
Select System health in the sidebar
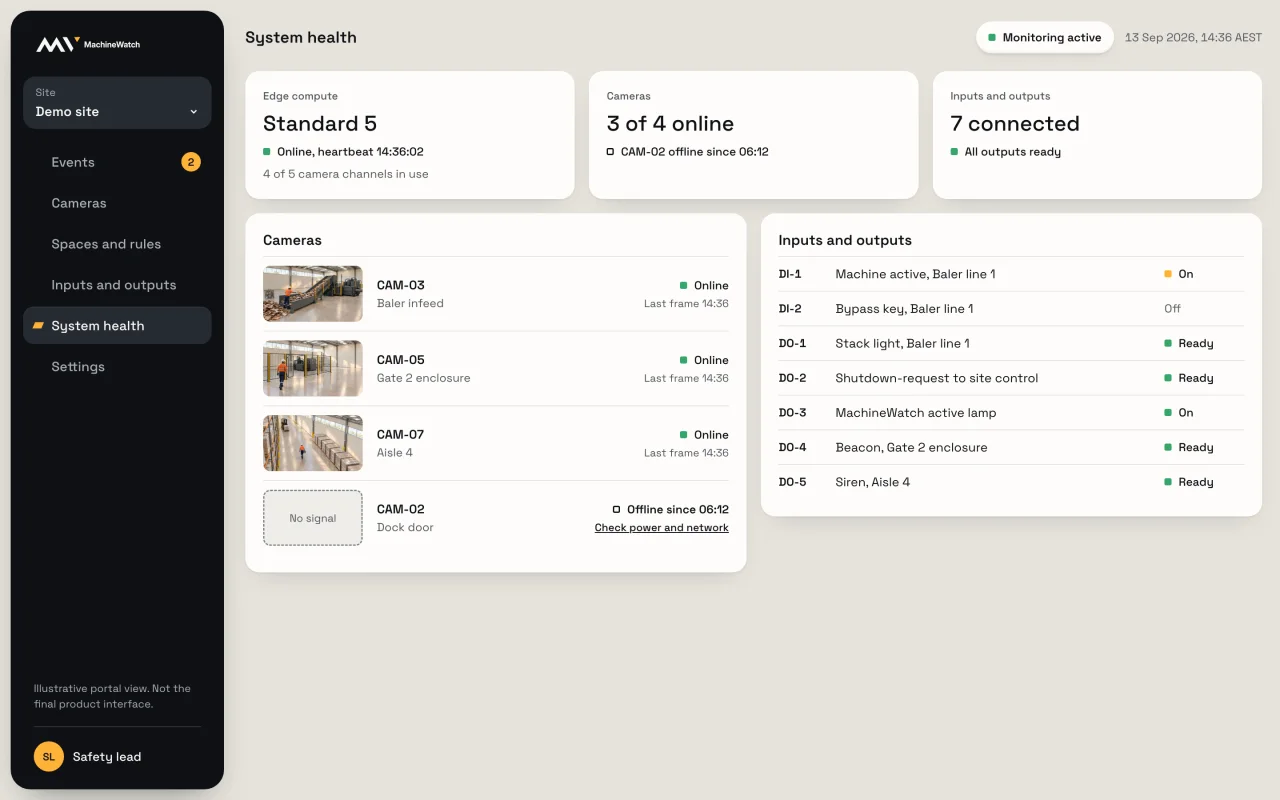click(117, 326)
